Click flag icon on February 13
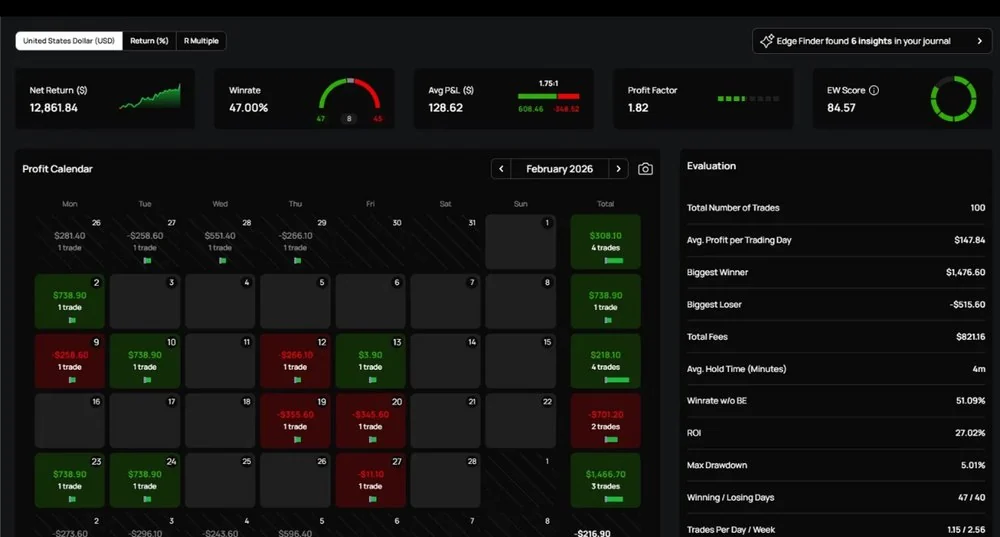Screen dimensions: 1000x537 (x=373, y=379)
